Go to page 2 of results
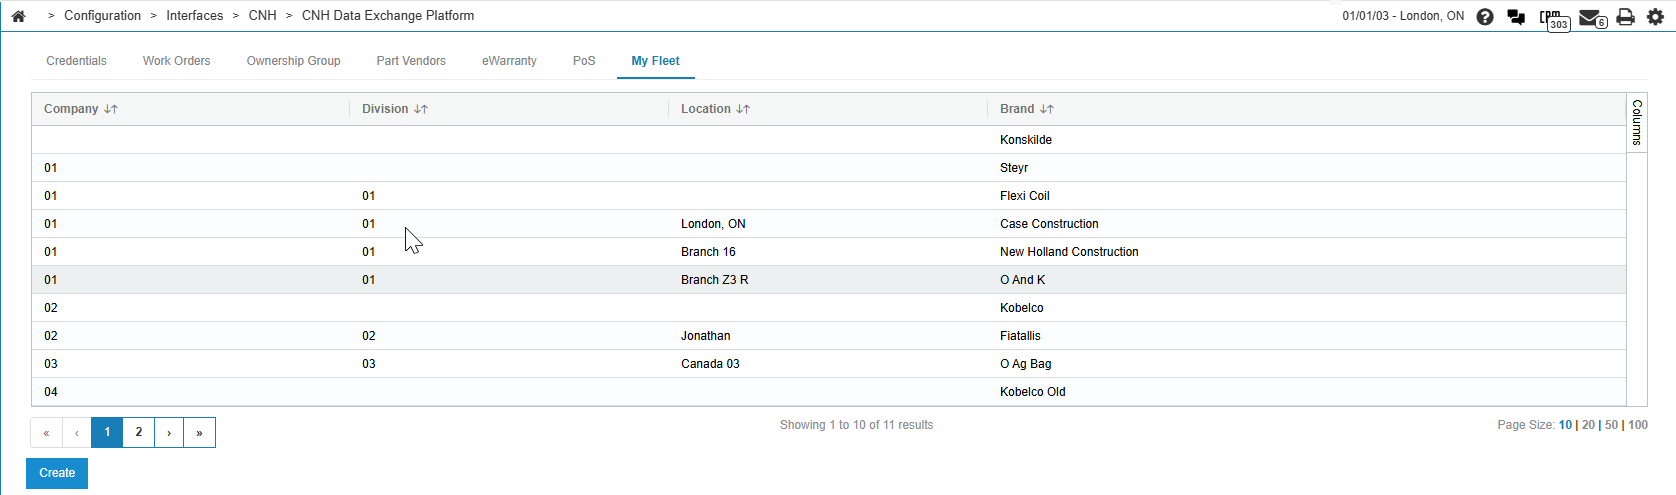The image size is (1676, 495). 139,432
